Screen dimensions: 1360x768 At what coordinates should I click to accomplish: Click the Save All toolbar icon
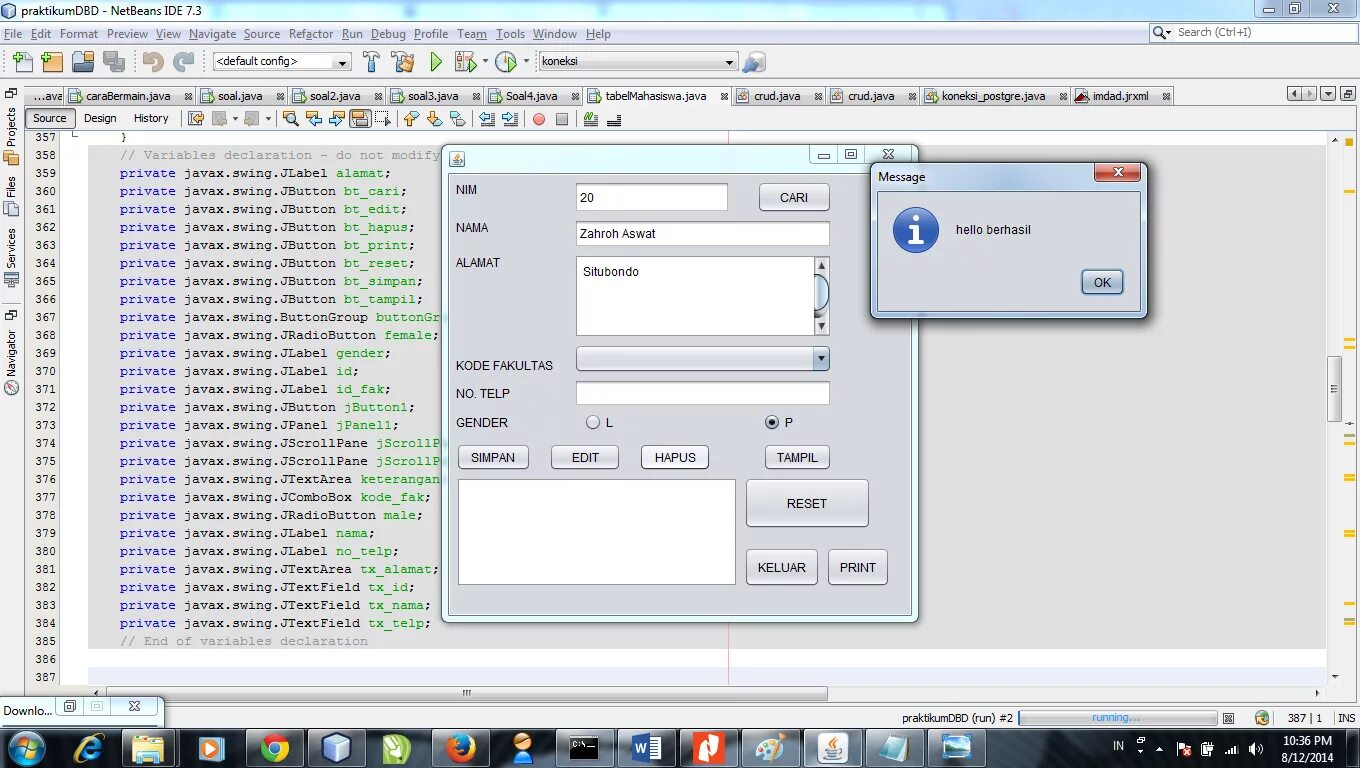(114, 62)
